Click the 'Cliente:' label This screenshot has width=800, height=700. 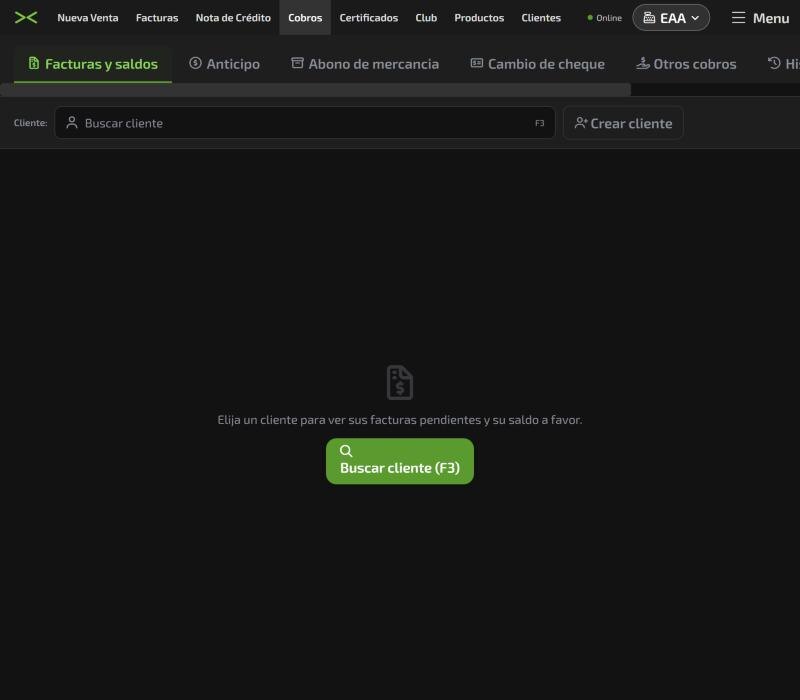click(31, 123)
